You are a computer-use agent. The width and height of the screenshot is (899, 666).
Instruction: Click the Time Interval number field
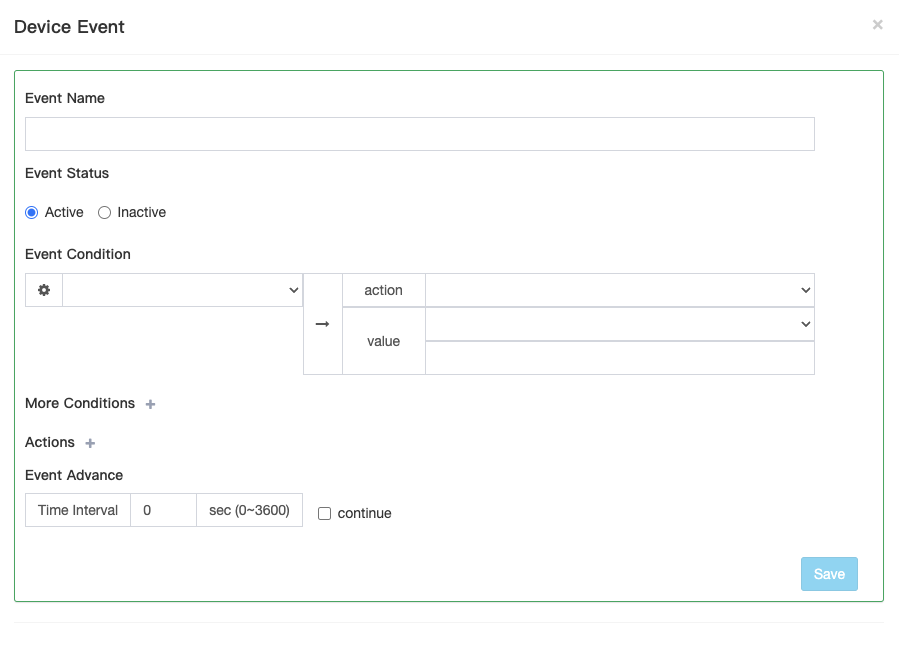(x=163, y=510)
